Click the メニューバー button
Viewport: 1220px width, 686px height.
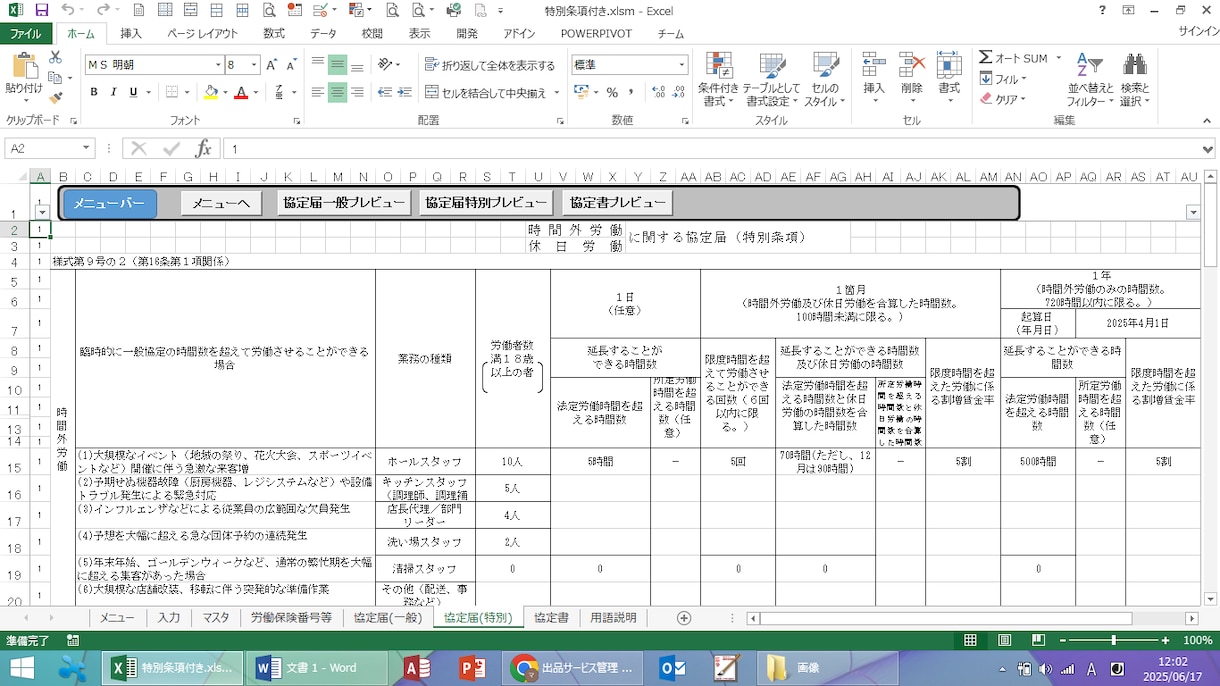(x=110, y=203)
